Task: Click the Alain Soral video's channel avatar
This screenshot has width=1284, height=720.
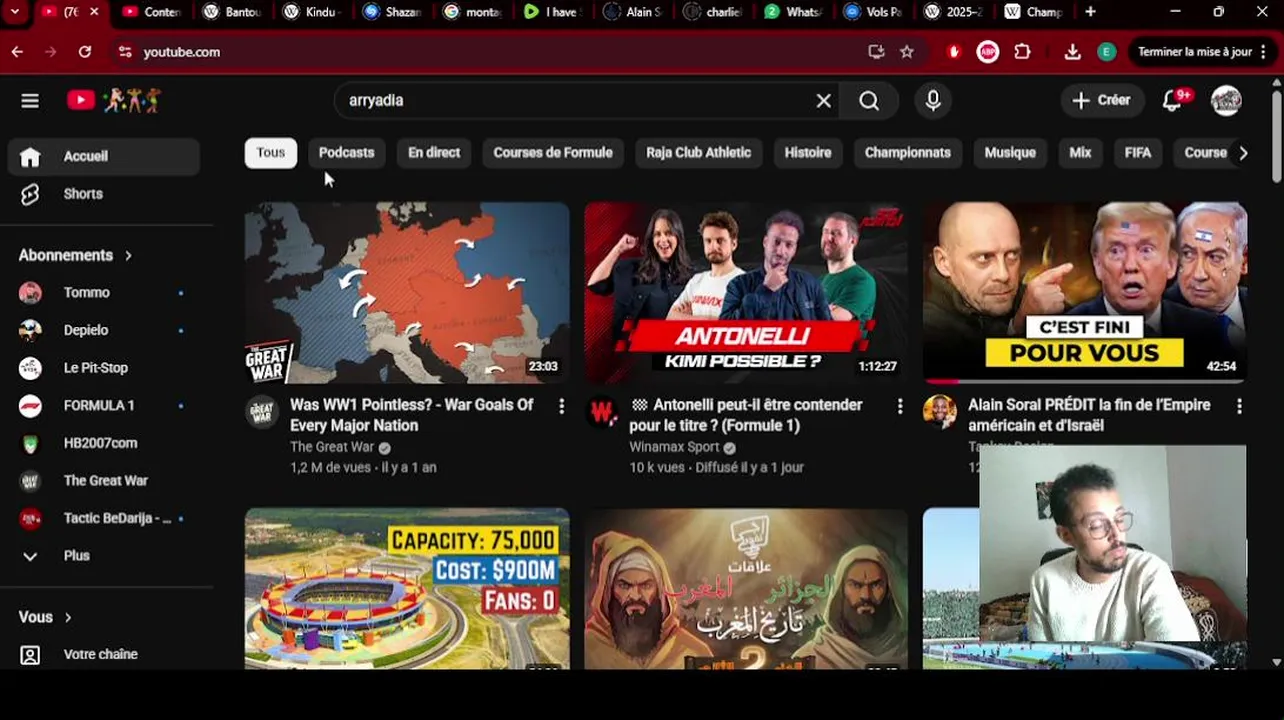Action: pyautogui.click(x=940, y=411)
